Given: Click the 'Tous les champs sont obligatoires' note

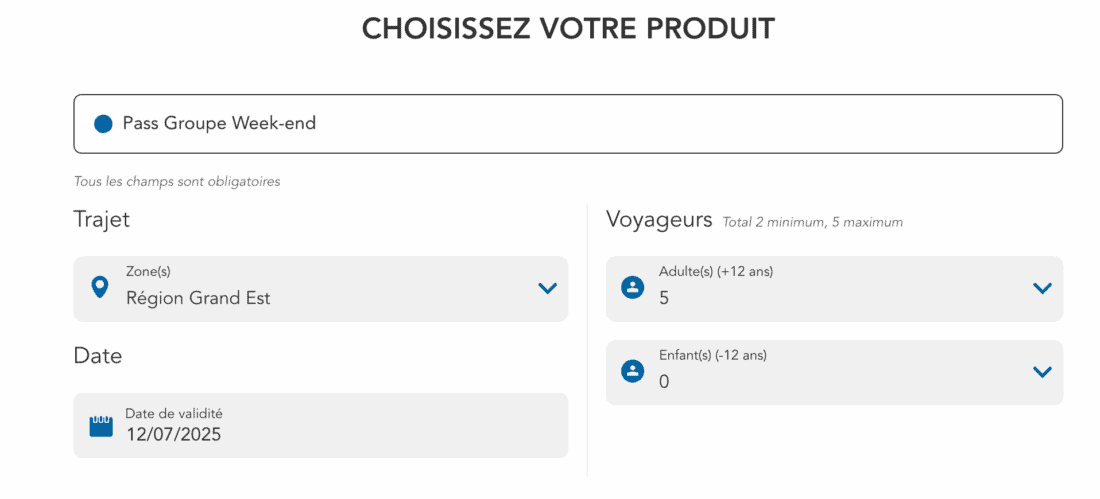Looking at the screenshot, I should coord(177,182).
